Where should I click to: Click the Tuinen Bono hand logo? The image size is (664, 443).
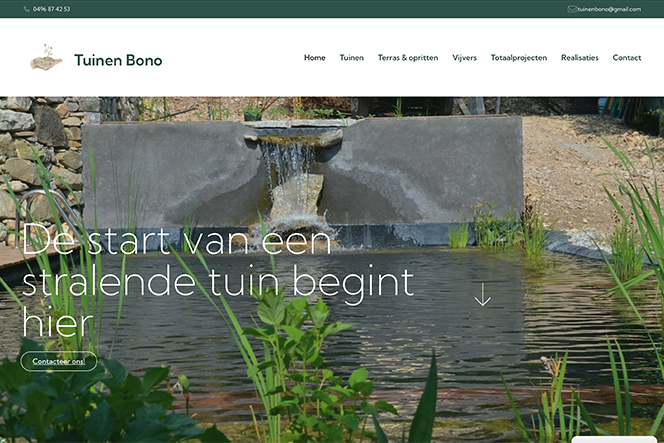[x=47, y=58]
